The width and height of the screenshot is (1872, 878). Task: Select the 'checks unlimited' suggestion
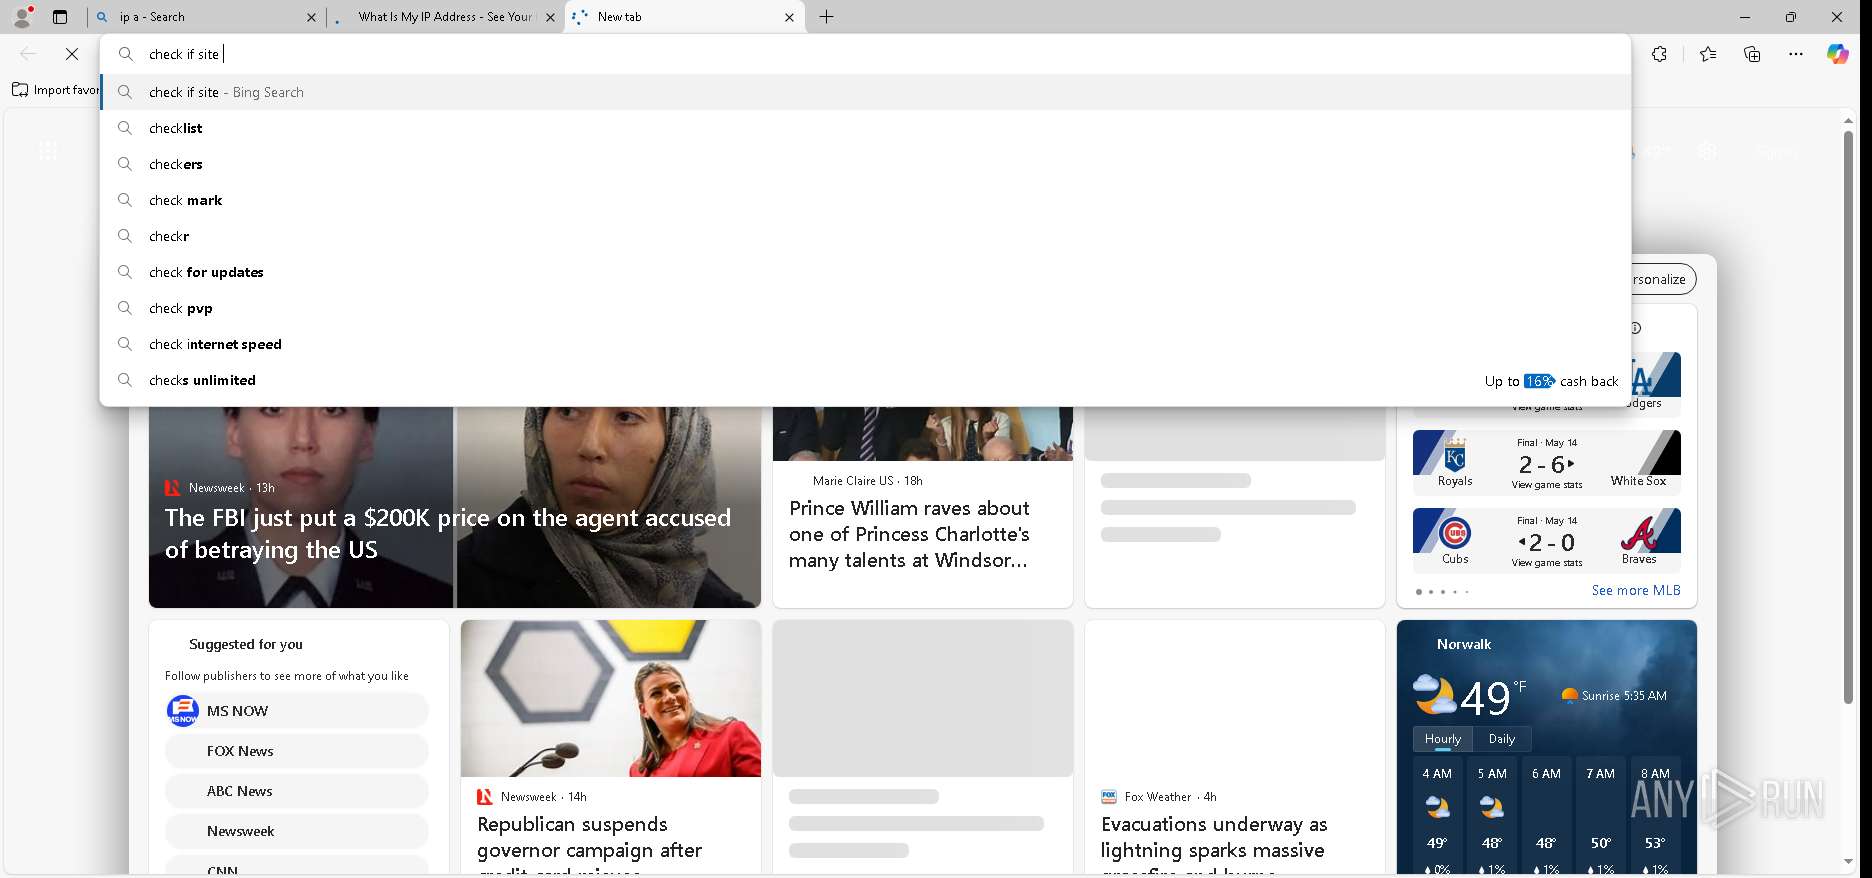(865, 380)
